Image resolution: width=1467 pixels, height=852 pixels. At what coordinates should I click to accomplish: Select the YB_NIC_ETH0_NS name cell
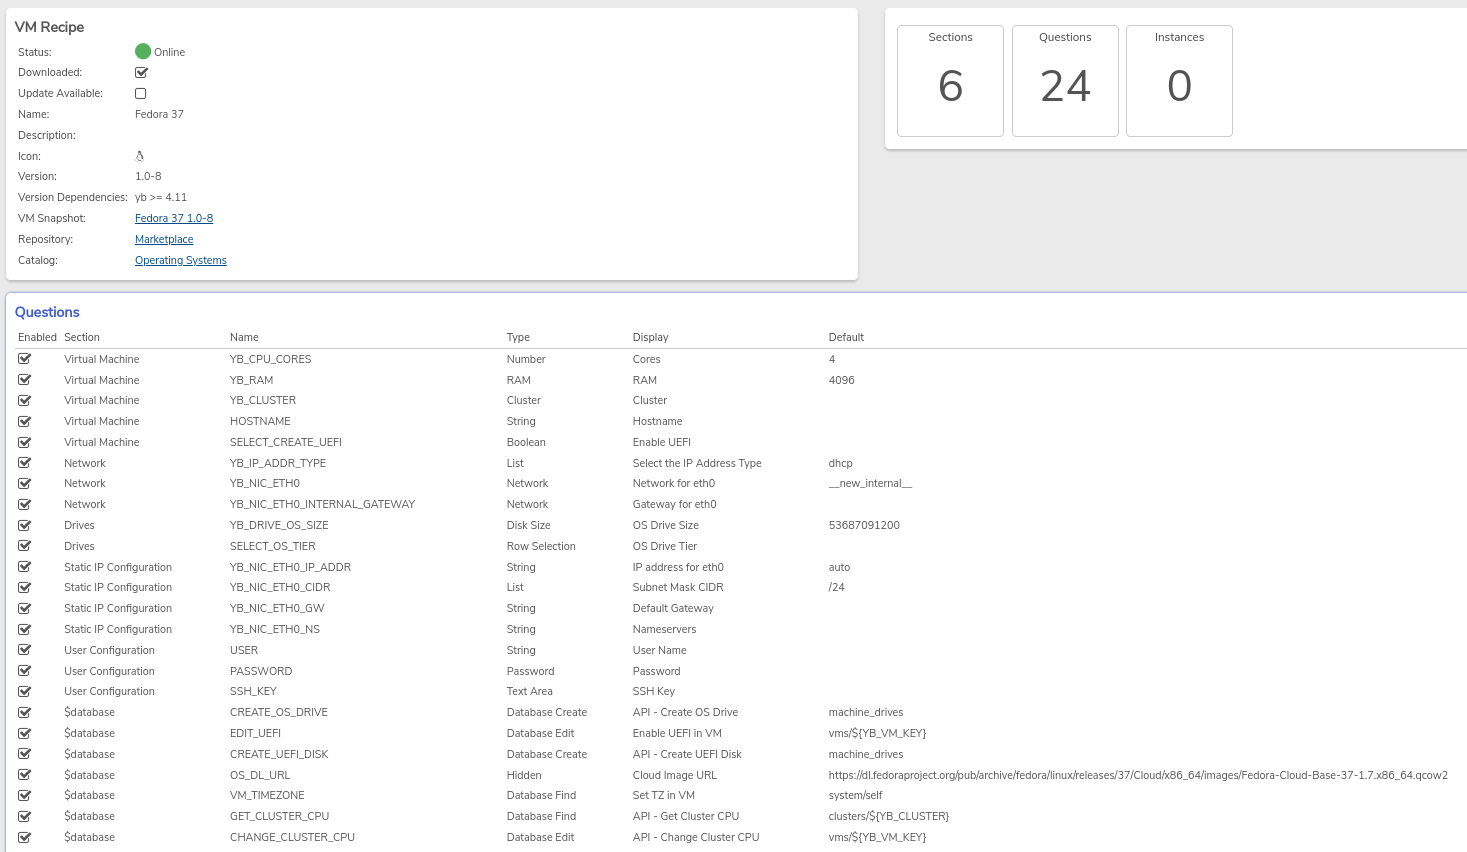click(275, 629)
